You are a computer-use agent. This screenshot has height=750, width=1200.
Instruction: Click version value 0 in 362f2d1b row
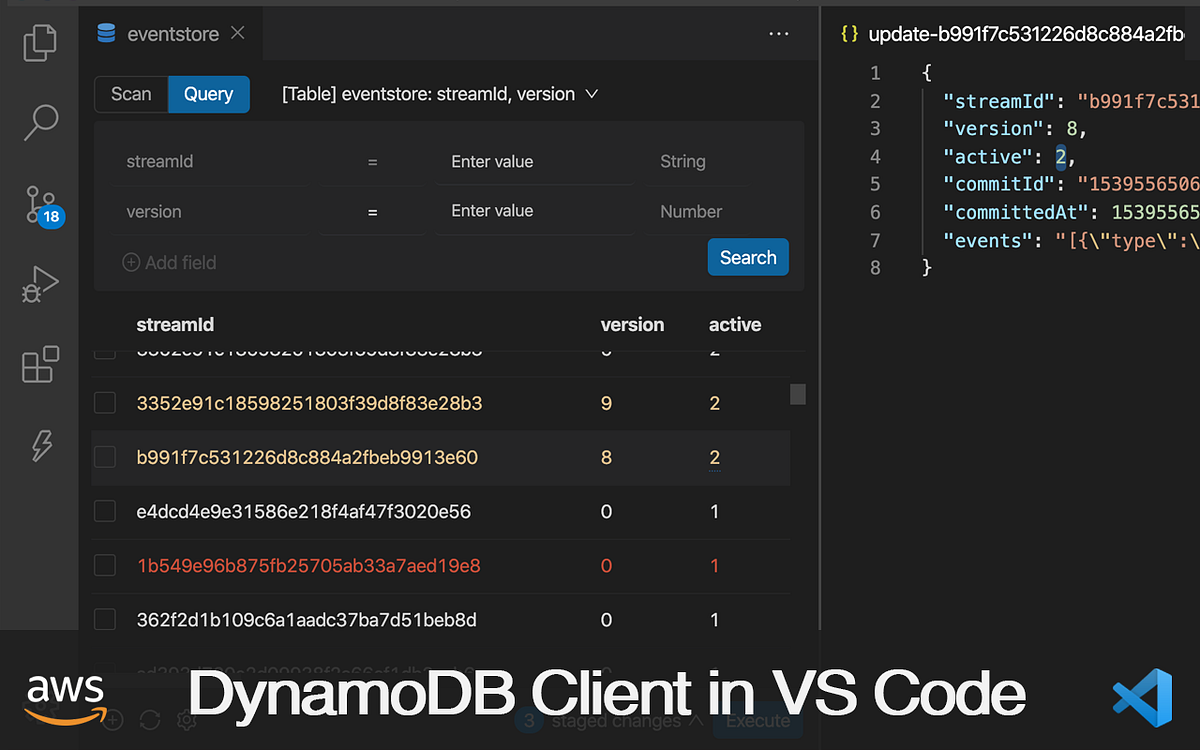coord(606,619)
